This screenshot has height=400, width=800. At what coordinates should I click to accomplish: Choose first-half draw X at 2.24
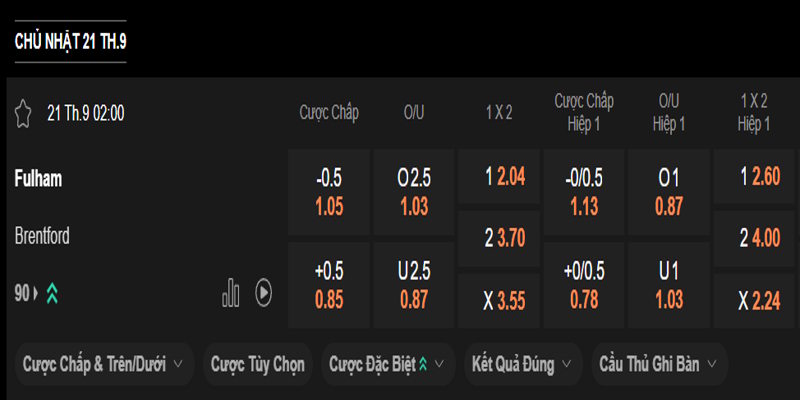point(753,301)
